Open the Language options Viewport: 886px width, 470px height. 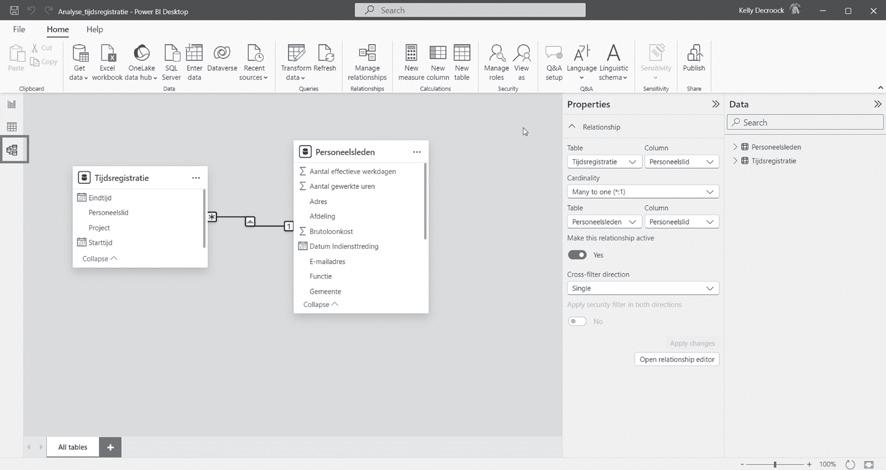click(x=581, y=62)
